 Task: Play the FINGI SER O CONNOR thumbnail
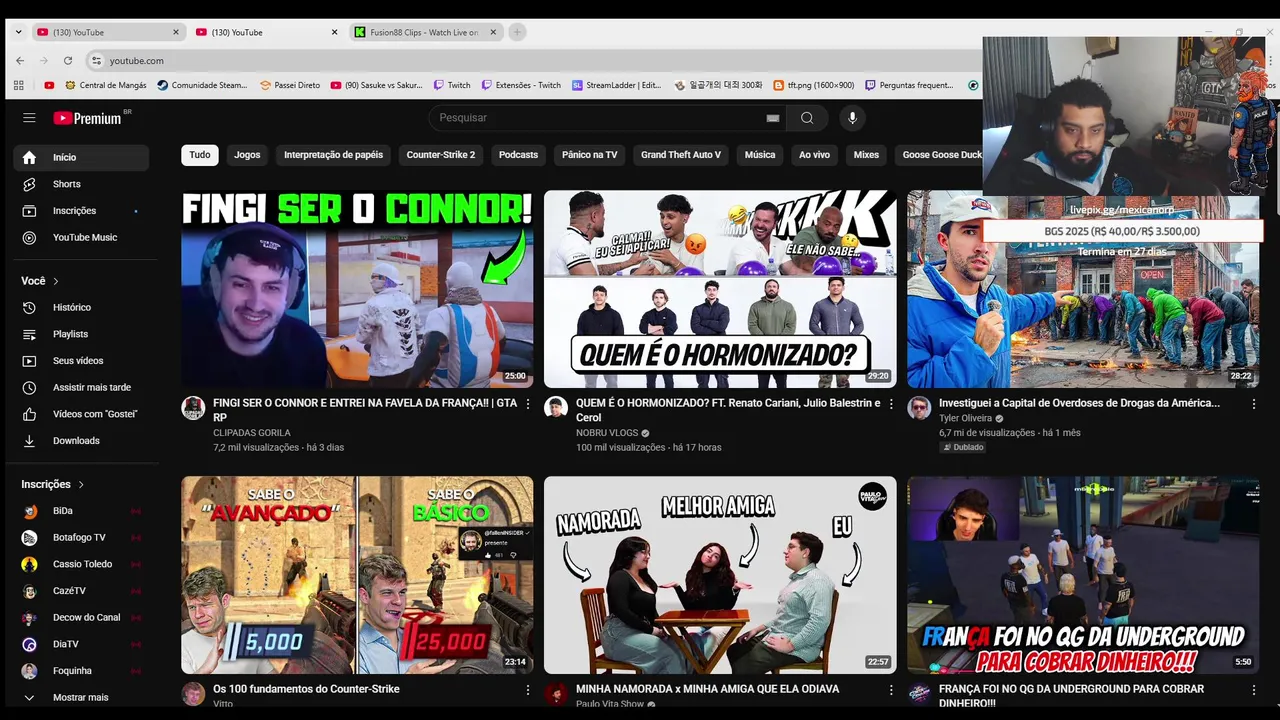point(357,289)
